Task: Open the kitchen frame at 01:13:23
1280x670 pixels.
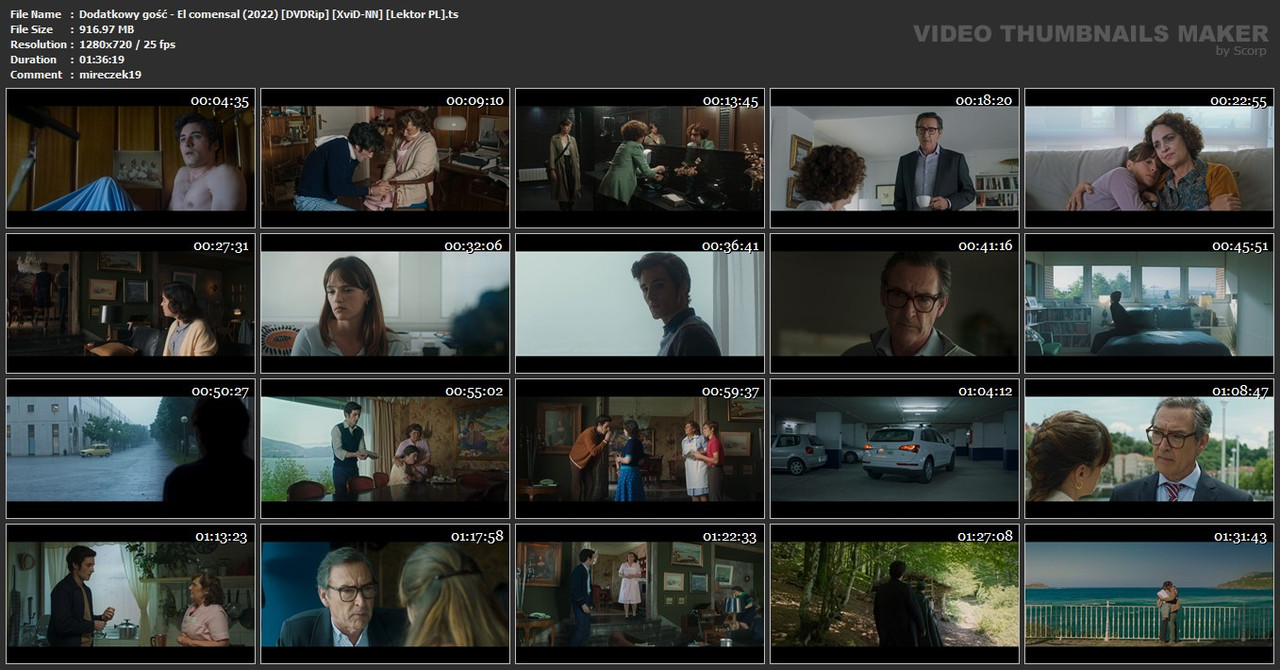Action: click(130, 594)
